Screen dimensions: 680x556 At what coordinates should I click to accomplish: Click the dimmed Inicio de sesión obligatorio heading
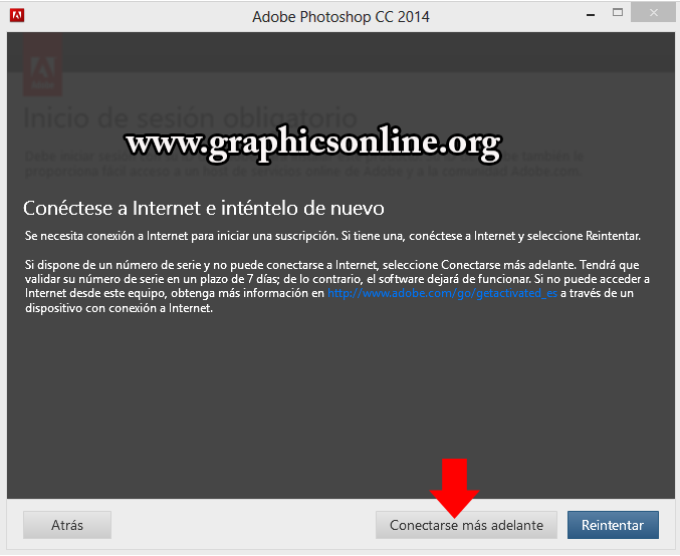tap(190, 118)
